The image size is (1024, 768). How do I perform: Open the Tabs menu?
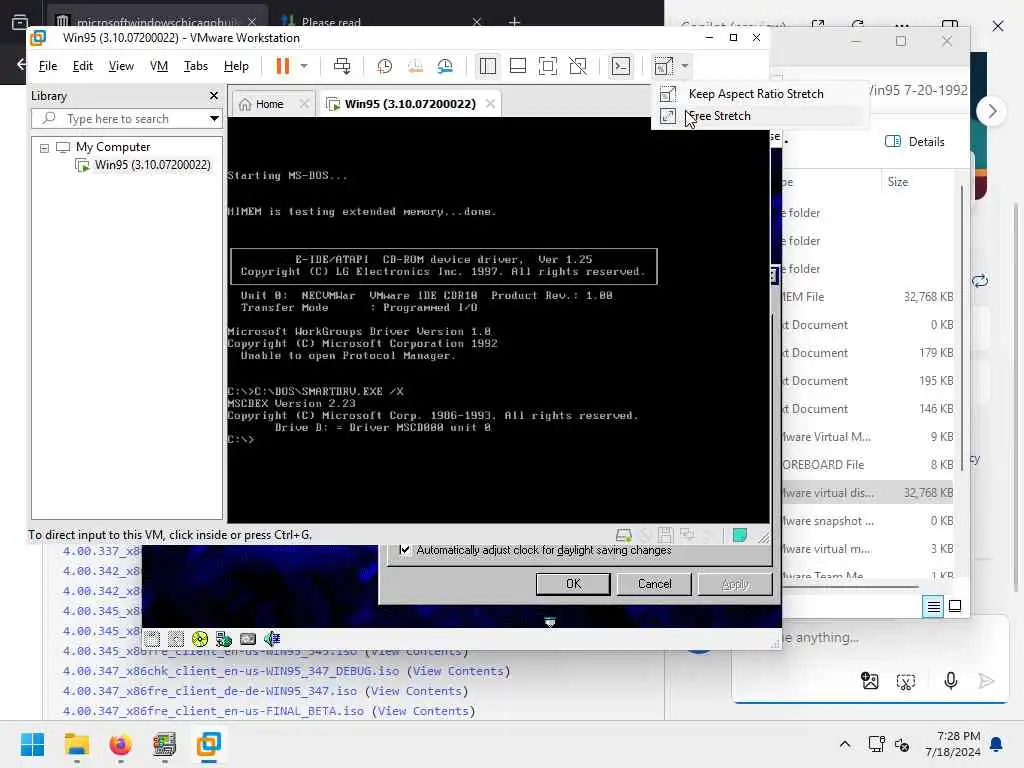pyautogui.click(x=195, y=66)
